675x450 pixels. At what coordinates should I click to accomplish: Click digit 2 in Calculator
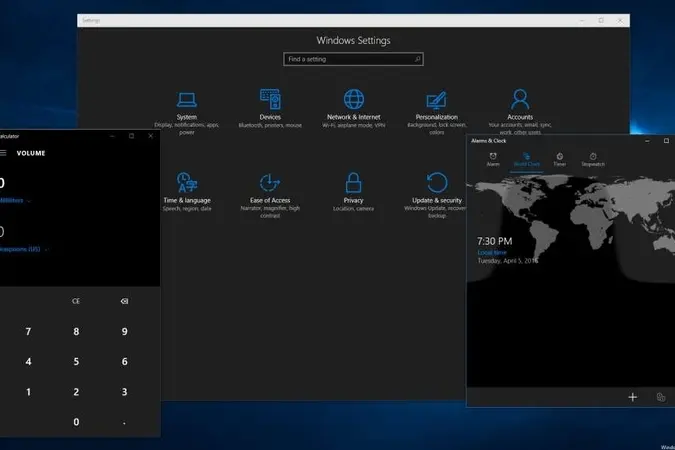76,392
